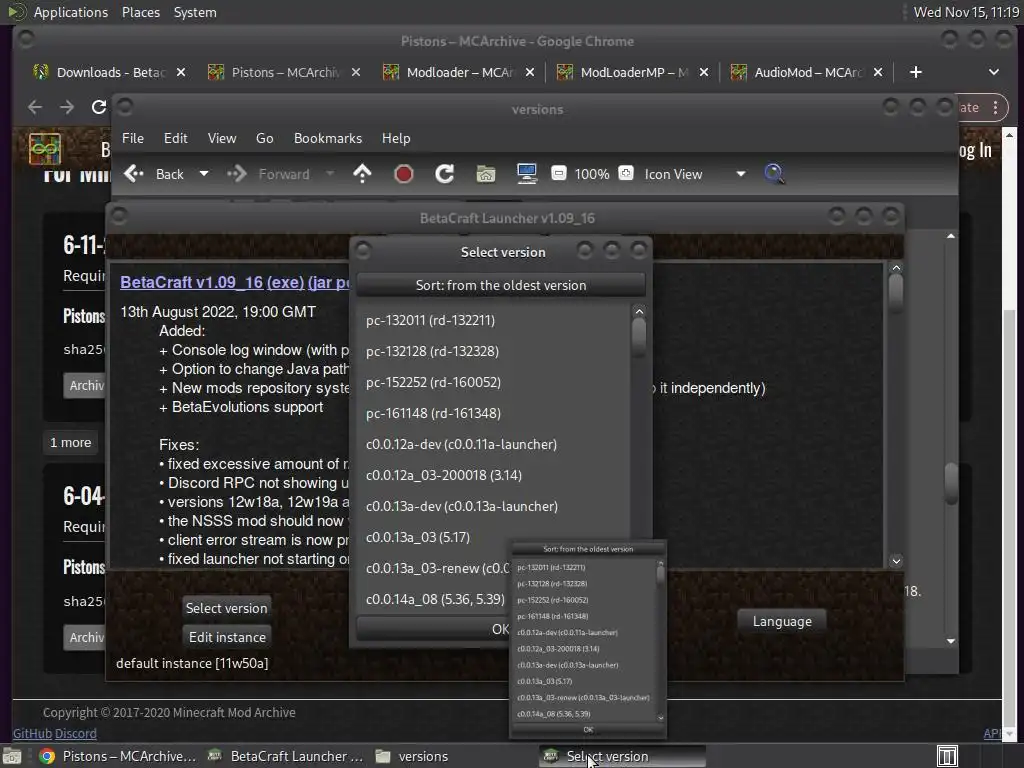The height and width of the screenshot is (768, 1024).
Task: Zoom out with the minus icon
Action: tap(558, 173)
